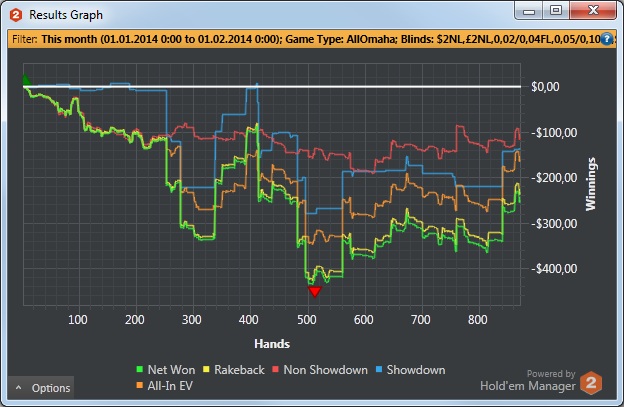Viewport: 625px width, 407px height.
Task: Click the Rakeback legend label
Action: point(239,370)
